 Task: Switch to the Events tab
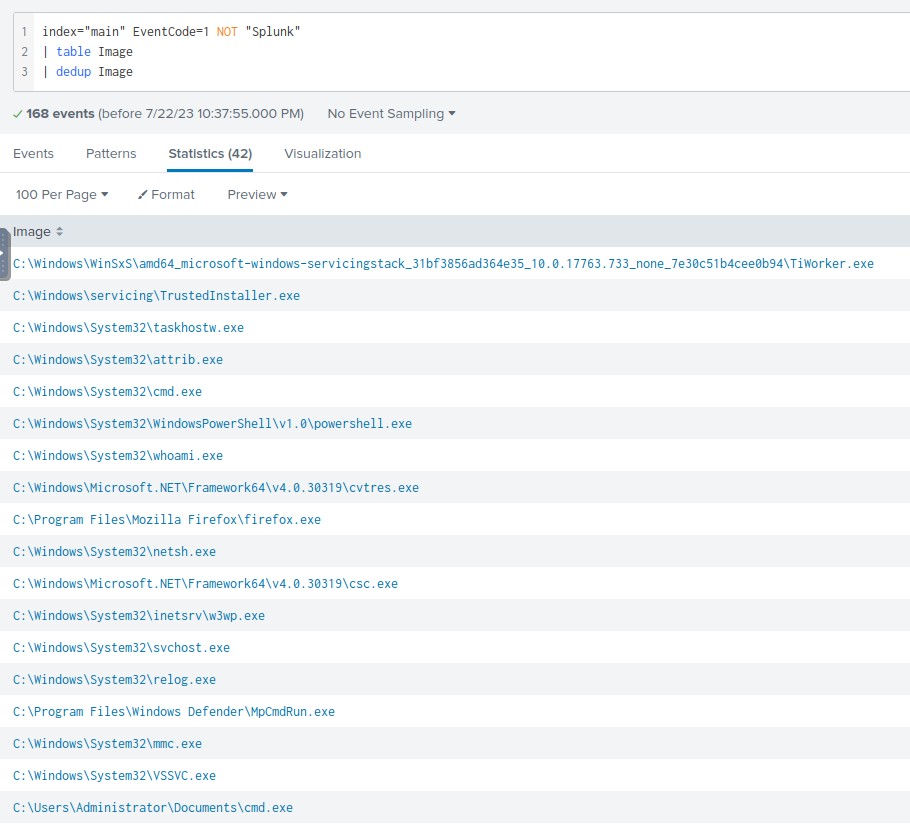click(33, 154)
